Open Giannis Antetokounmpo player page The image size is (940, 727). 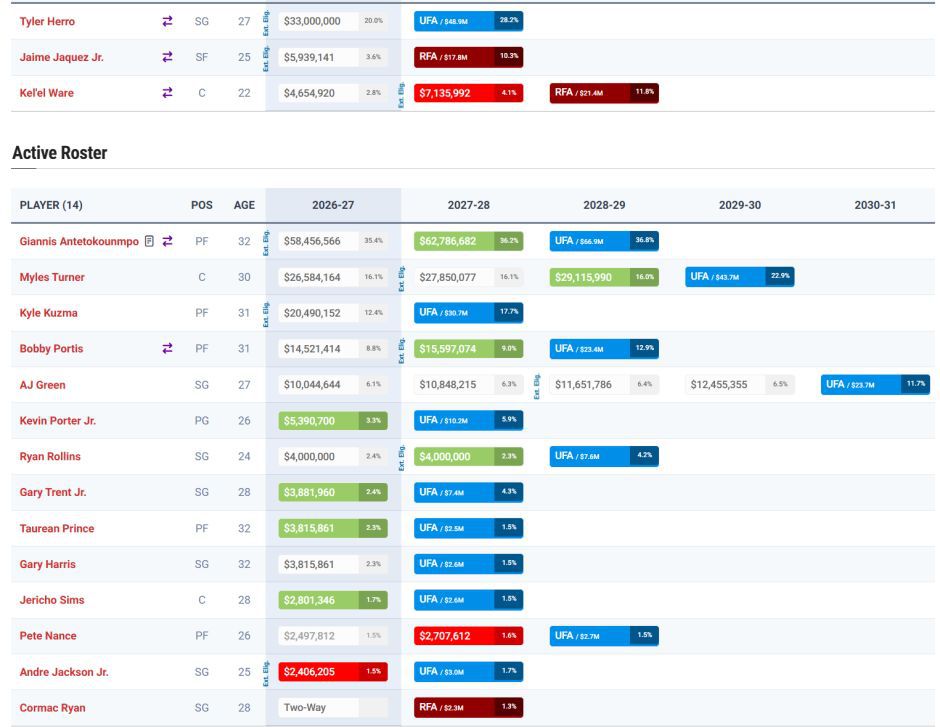point(79,242)
